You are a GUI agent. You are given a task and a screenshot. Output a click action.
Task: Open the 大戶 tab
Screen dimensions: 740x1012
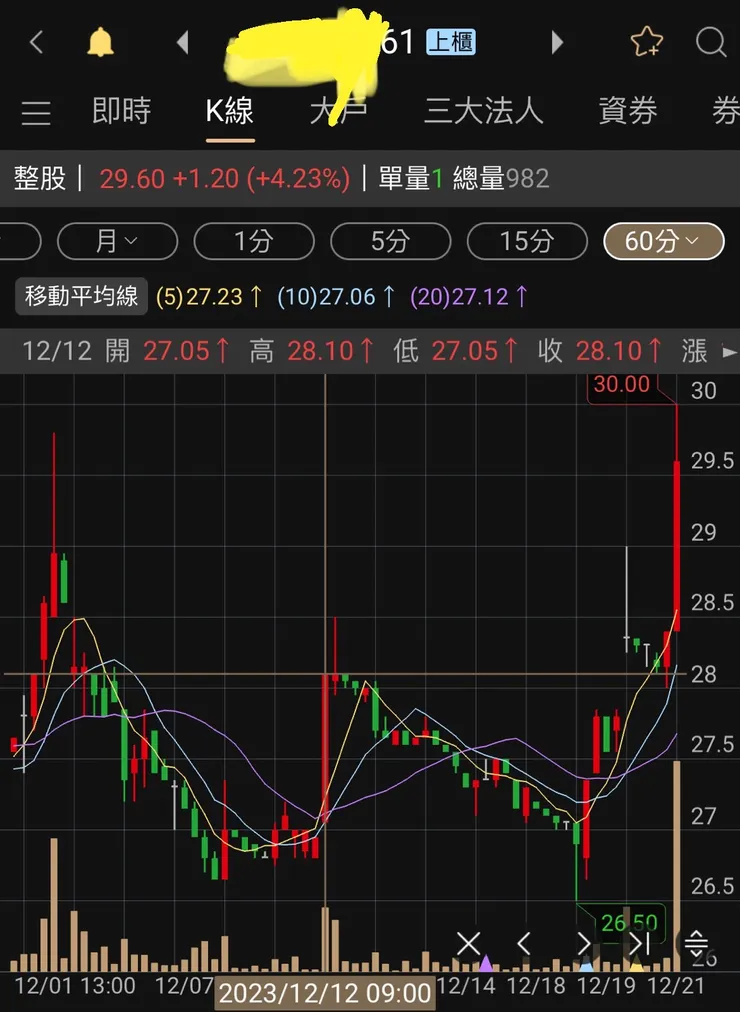(x=339, y=111)
